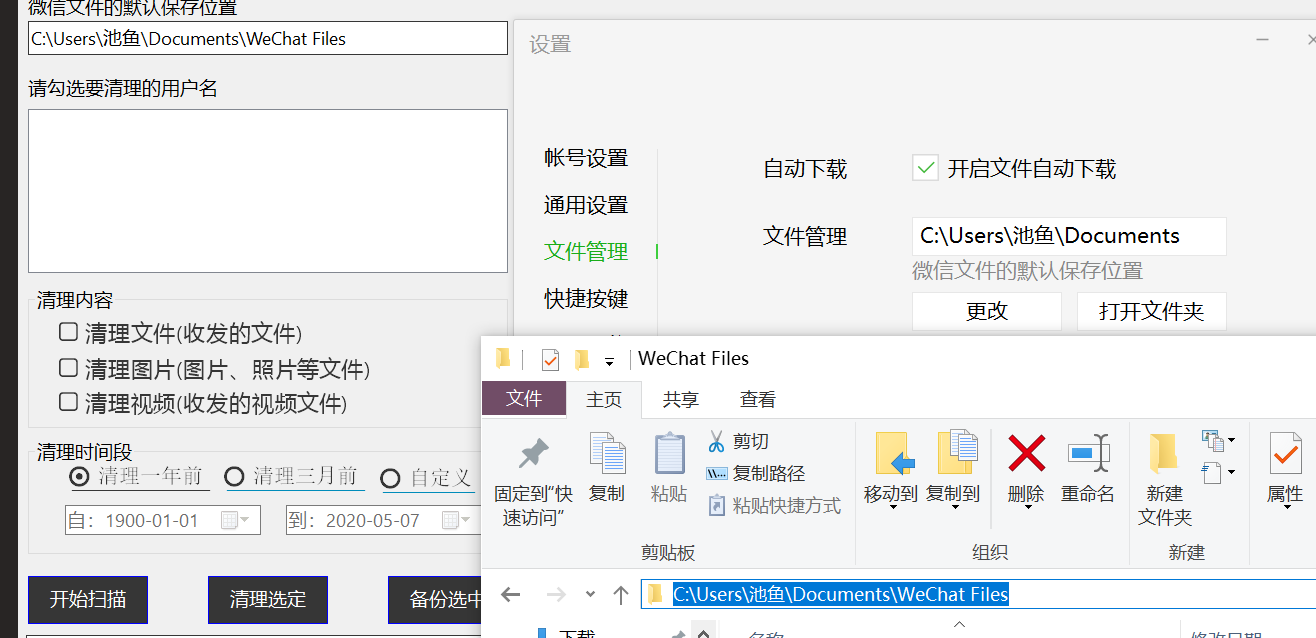
Task: Check 清理文件(收发的文件) checkbox
Action: [68, 332]
